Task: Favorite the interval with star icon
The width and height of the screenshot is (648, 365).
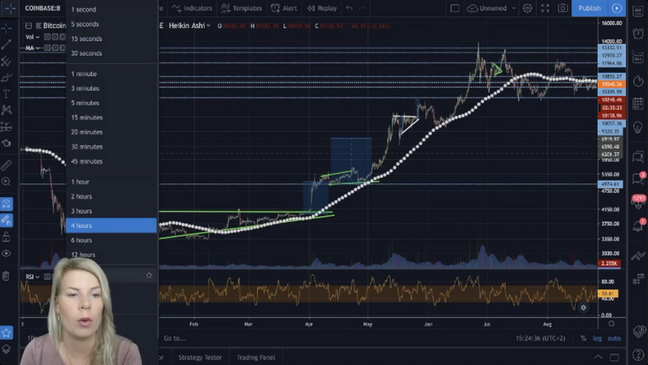Action: click(x=149, y=275)
